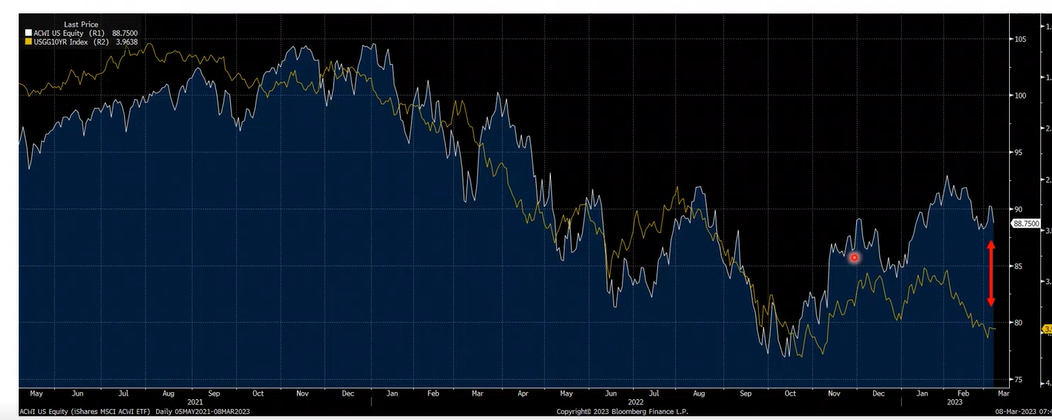Click the 85 label on the price axis

click(1018, 266)
